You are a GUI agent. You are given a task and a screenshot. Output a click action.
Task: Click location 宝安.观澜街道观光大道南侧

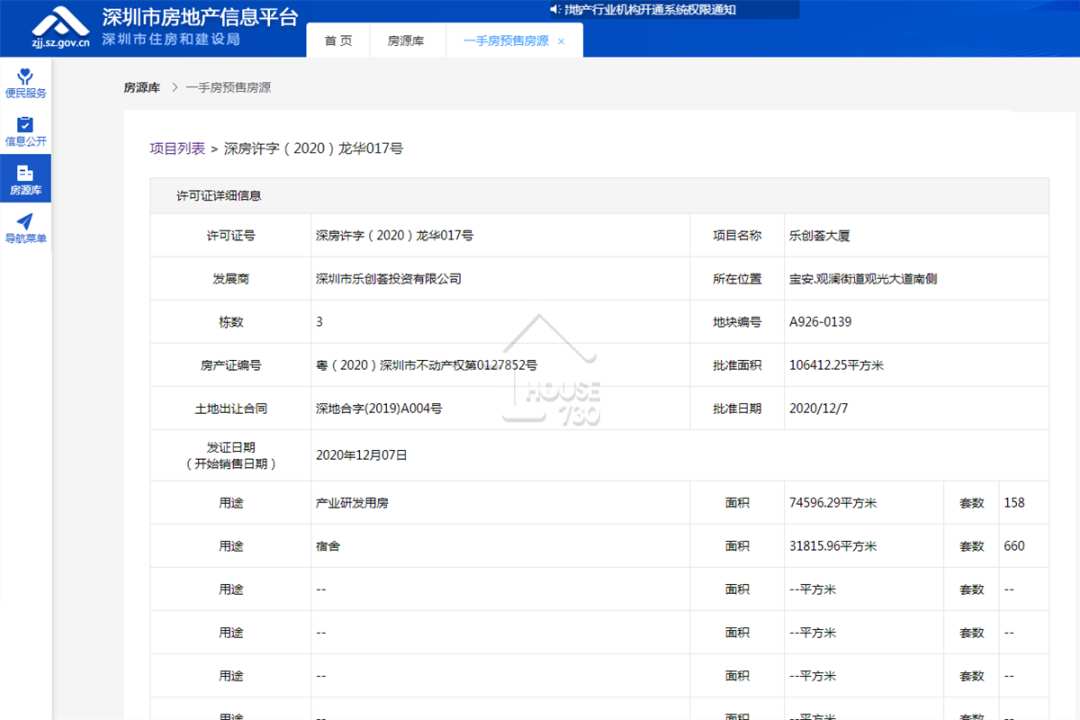862,279
